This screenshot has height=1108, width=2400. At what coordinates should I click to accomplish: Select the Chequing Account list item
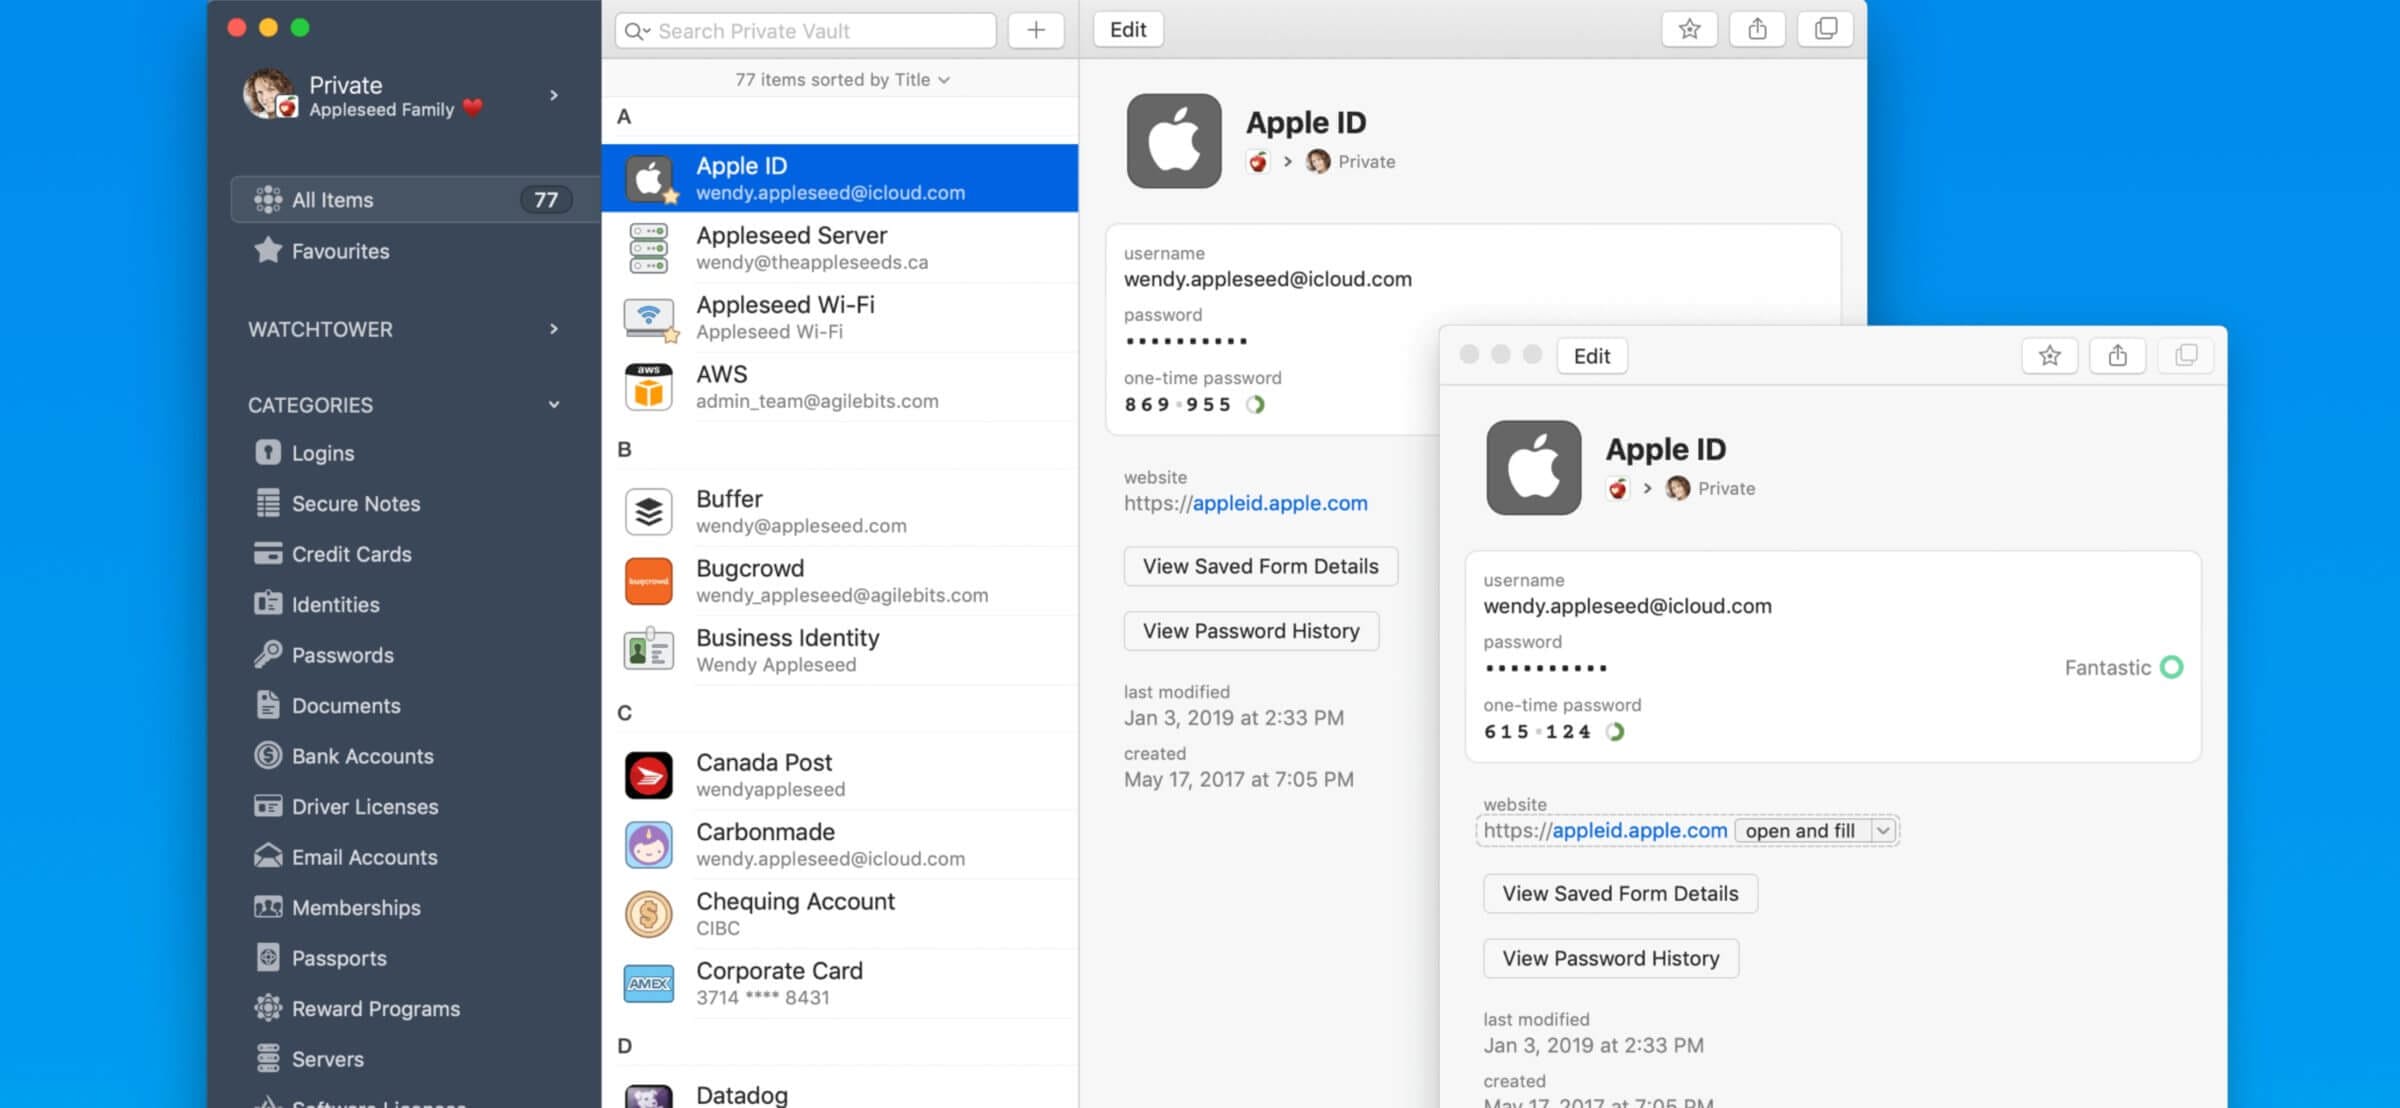tap(840, 914)
